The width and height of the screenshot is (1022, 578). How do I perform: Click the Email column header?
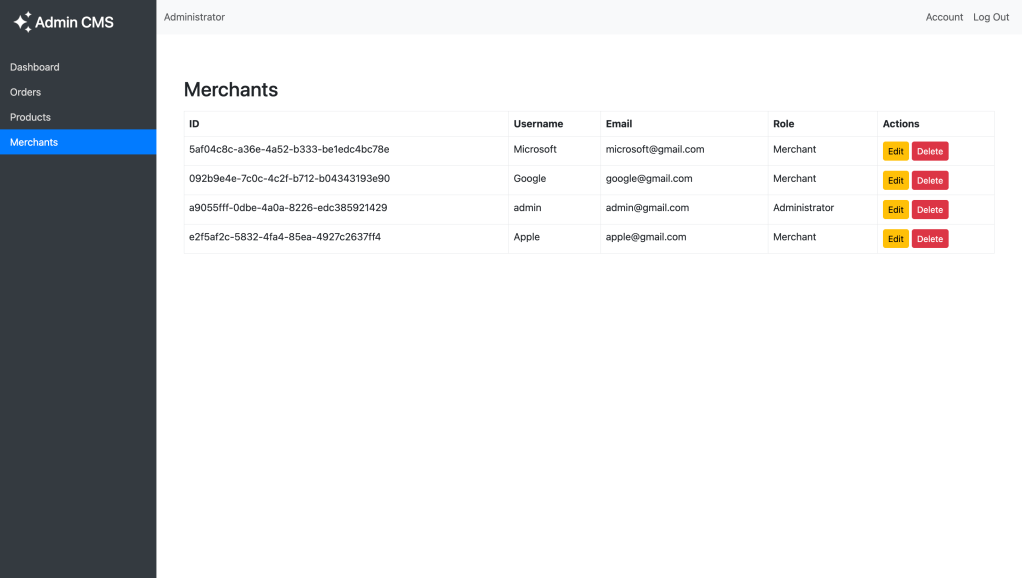(619, 124)
